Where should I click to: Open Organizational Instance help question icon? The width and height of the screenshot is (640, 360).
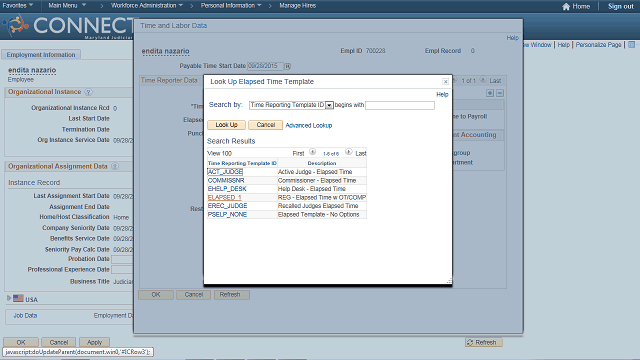click(x=88, y=92)
